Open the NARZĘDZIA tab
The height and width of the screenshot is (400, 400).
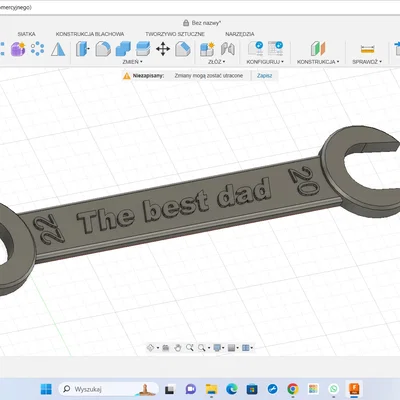(x=240, y=34)
